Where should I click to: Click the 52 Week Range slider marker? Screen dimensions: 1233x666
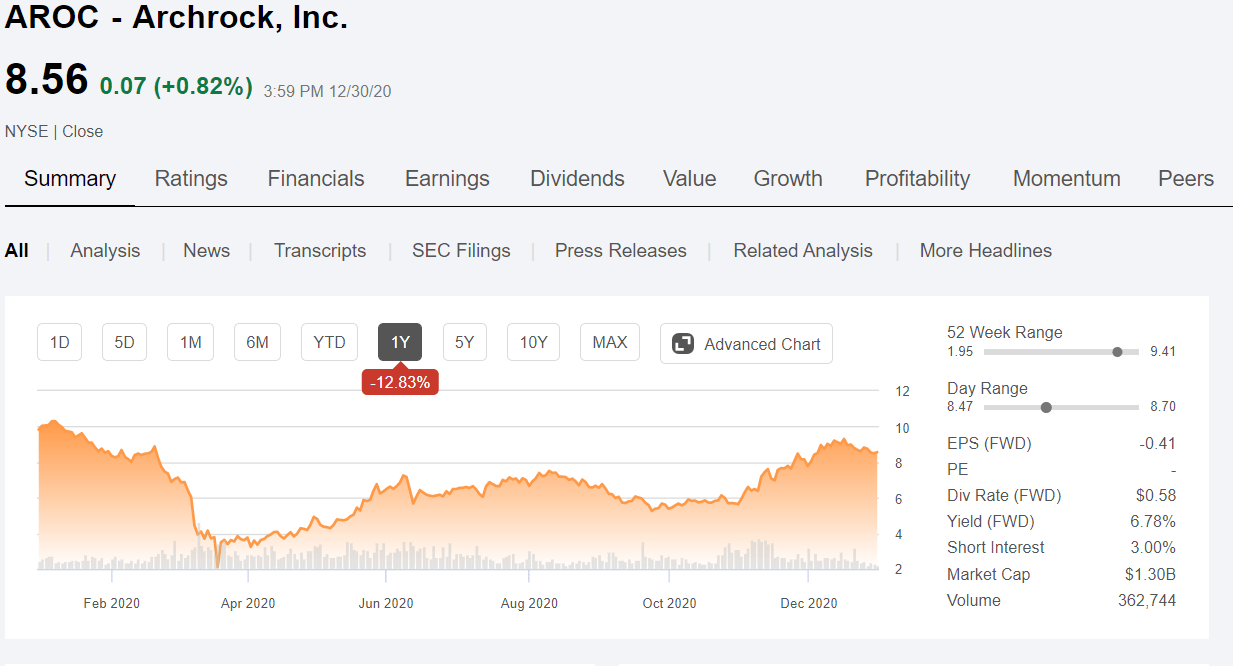click(x=1118, y=352)
